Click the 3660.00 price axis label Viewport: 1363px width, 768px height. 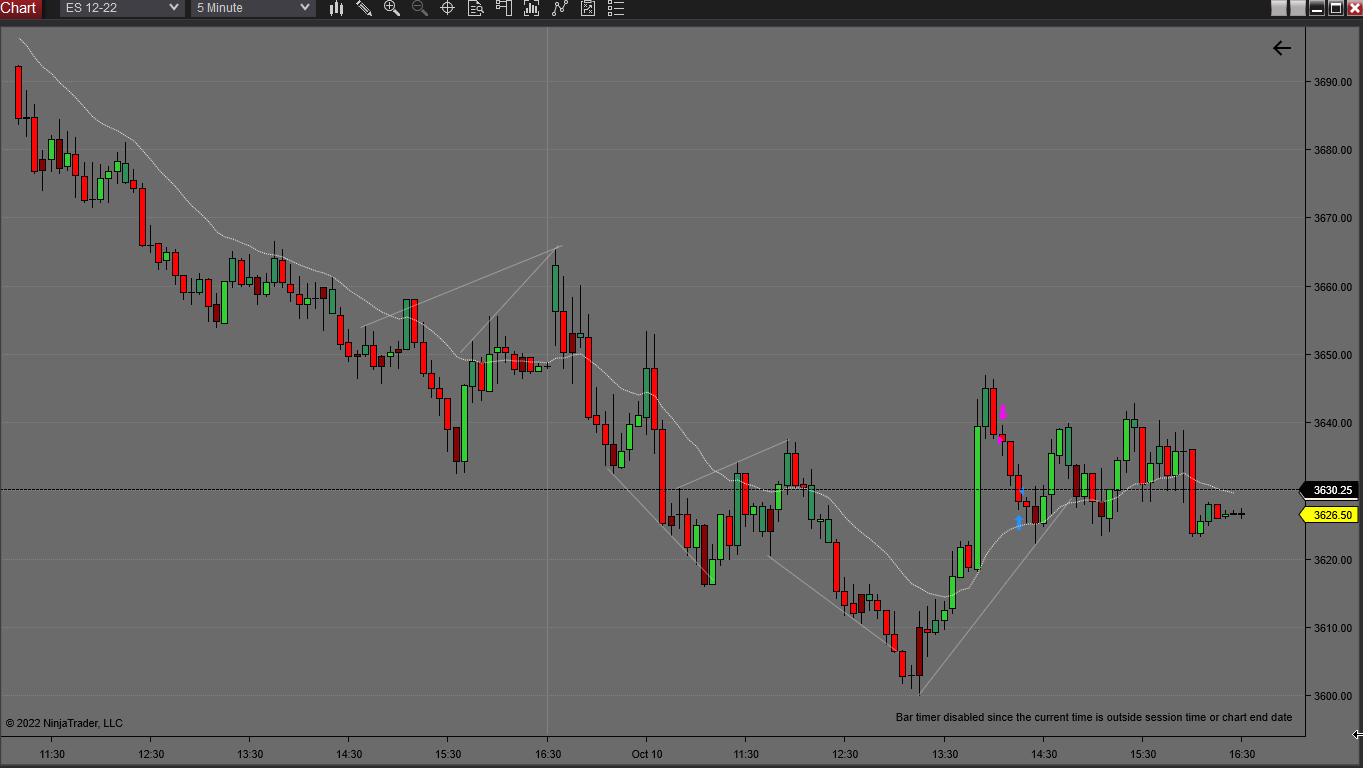click(x=1333, y=287)
